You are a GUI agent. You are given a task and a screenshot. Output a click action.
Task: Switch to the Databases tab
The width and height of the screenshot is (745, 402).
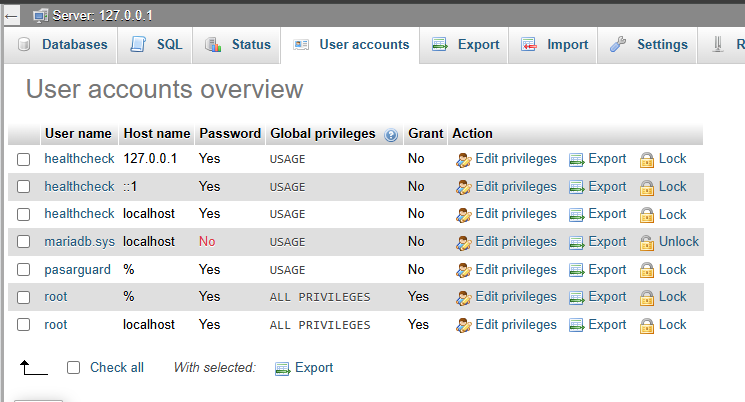(x=62, y=45)
